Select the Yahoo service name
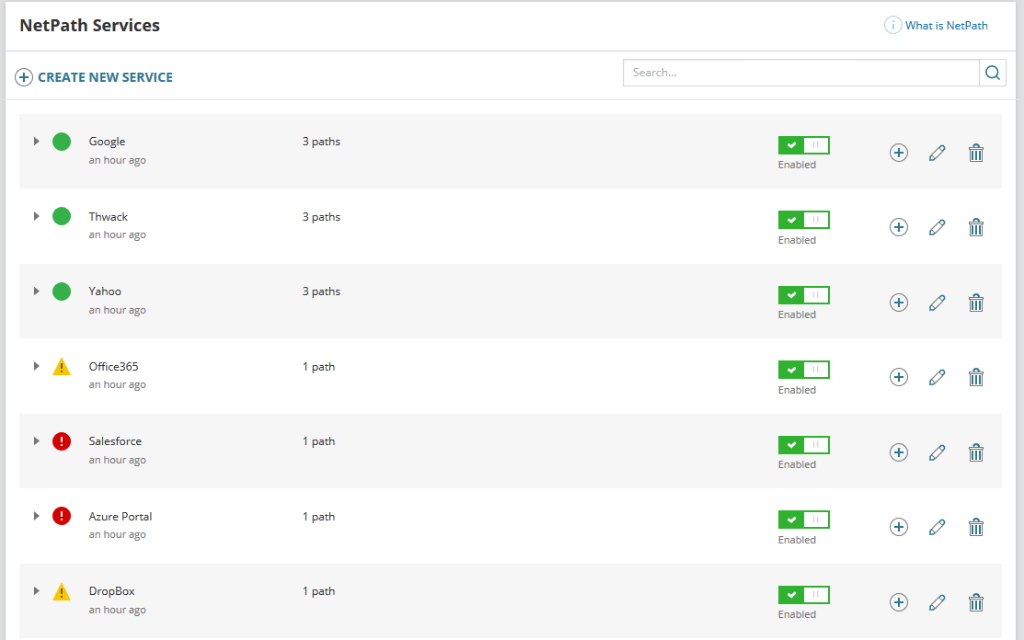1024x640 pixels. coord(105,291)
